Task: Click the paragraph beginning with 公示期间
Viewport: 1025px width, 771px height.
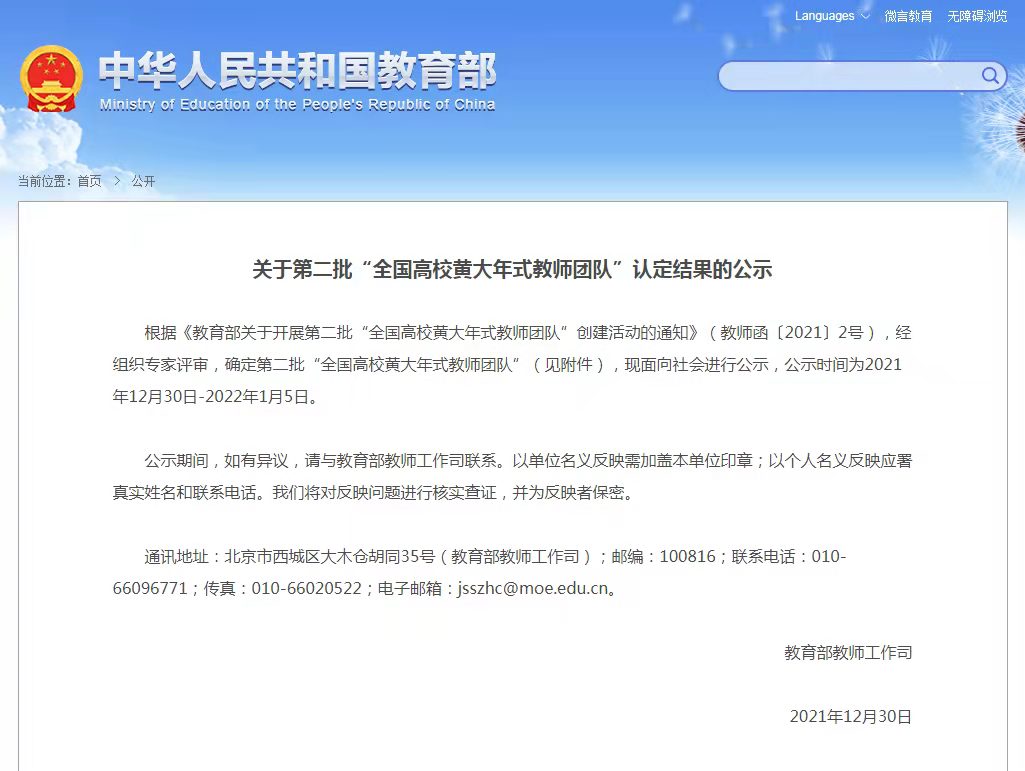Action: (512, 476)
